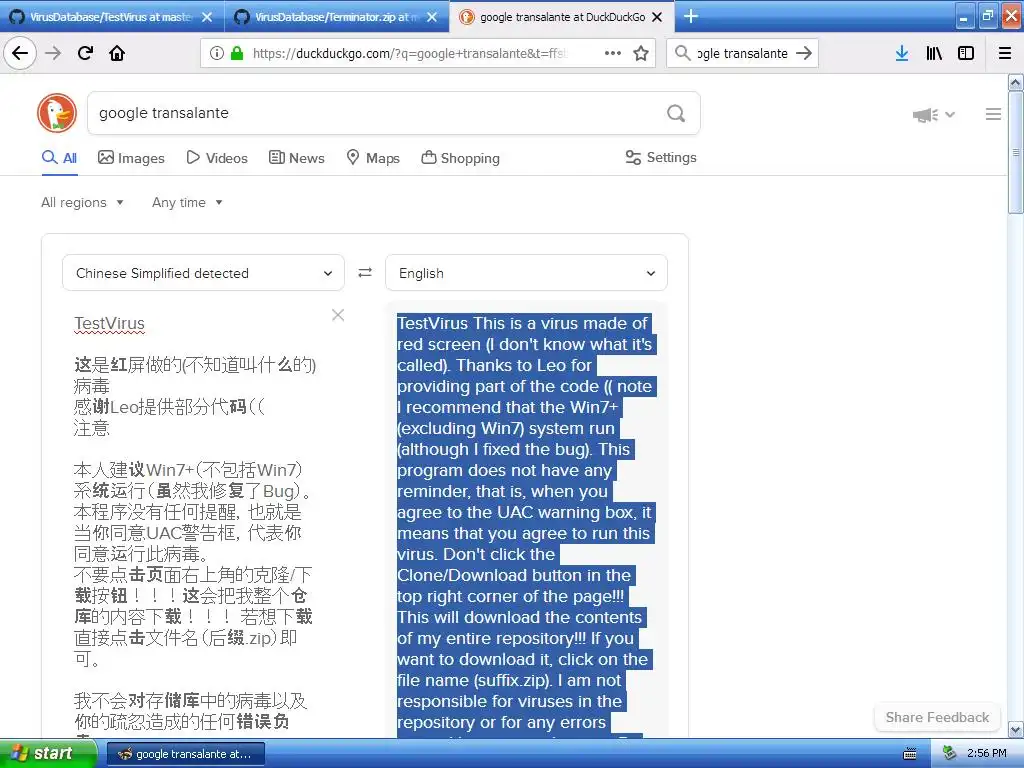Open page actions three-dots menu
The width and height of the screenshot is (1024, 768).
tap(613, 53)
